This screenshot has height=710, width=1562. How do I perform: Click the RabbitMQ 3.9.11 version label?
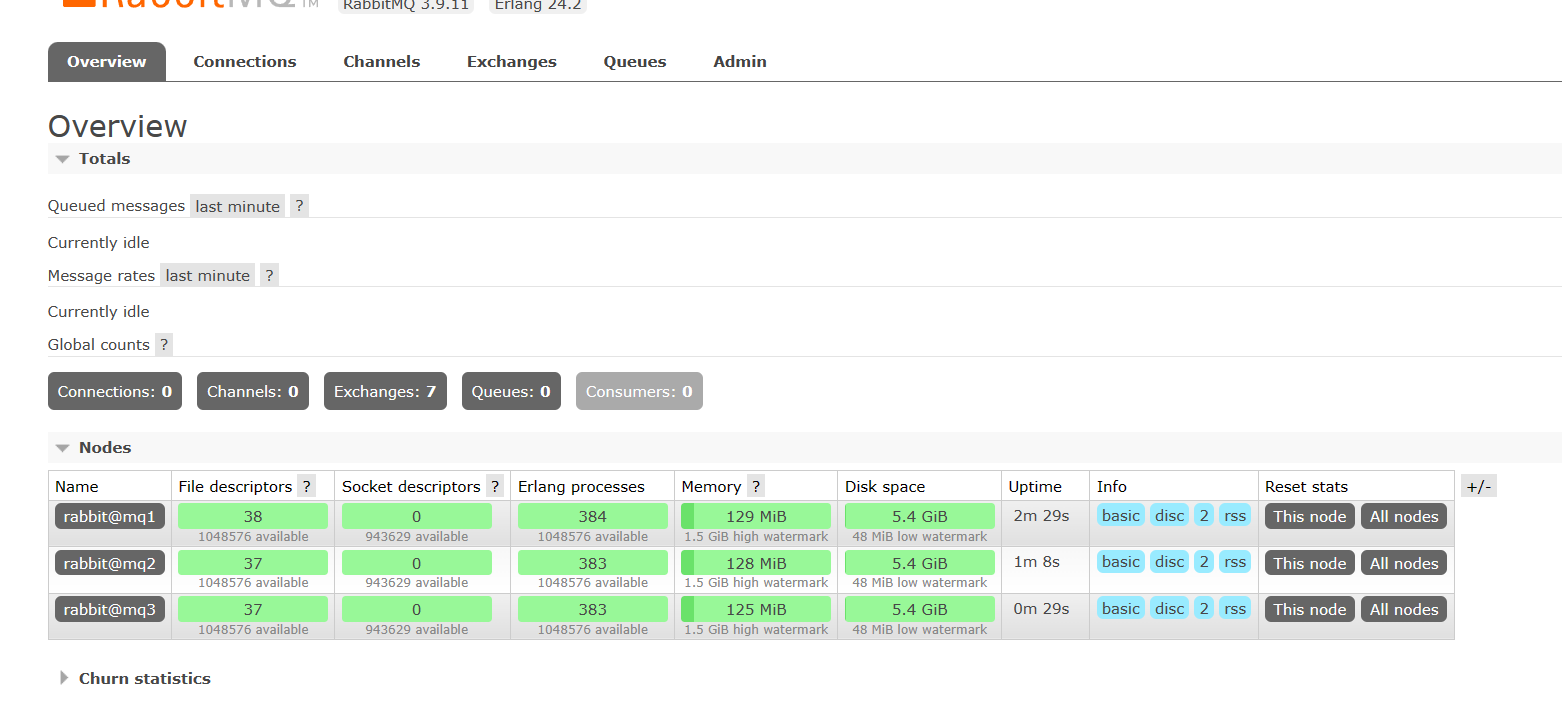[x=406, y=5]
